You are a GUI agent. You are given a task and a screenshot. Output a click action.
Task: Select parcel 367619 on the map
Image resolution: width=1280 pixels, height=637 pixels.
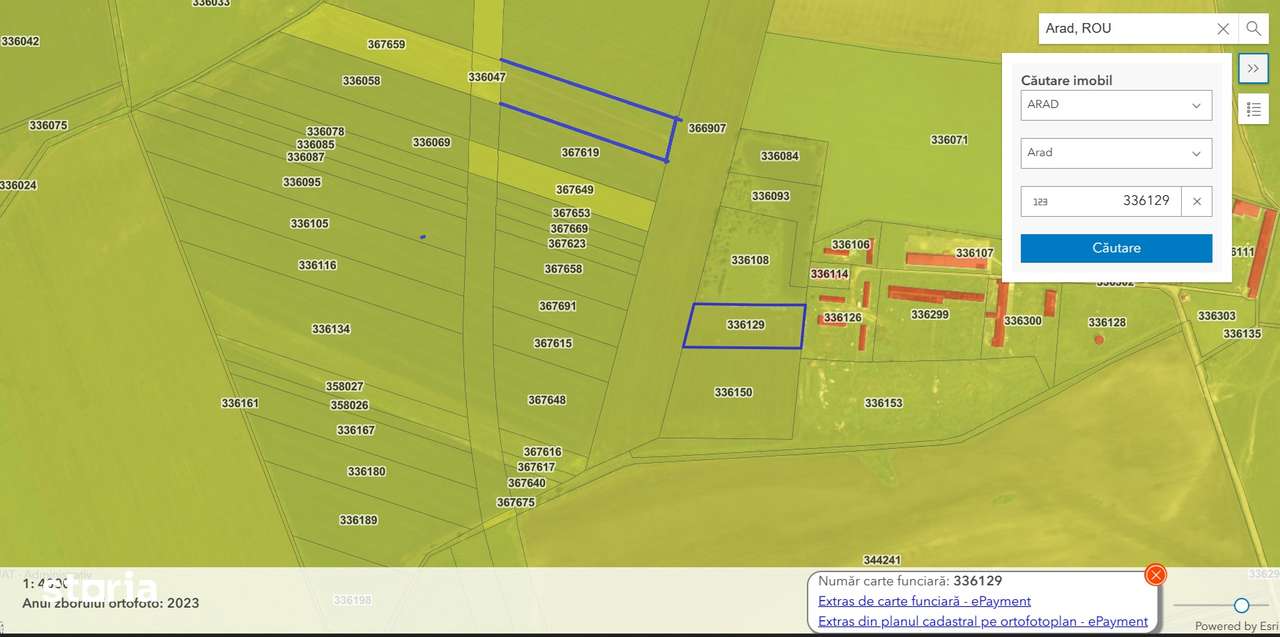click(x=580, y=153)
